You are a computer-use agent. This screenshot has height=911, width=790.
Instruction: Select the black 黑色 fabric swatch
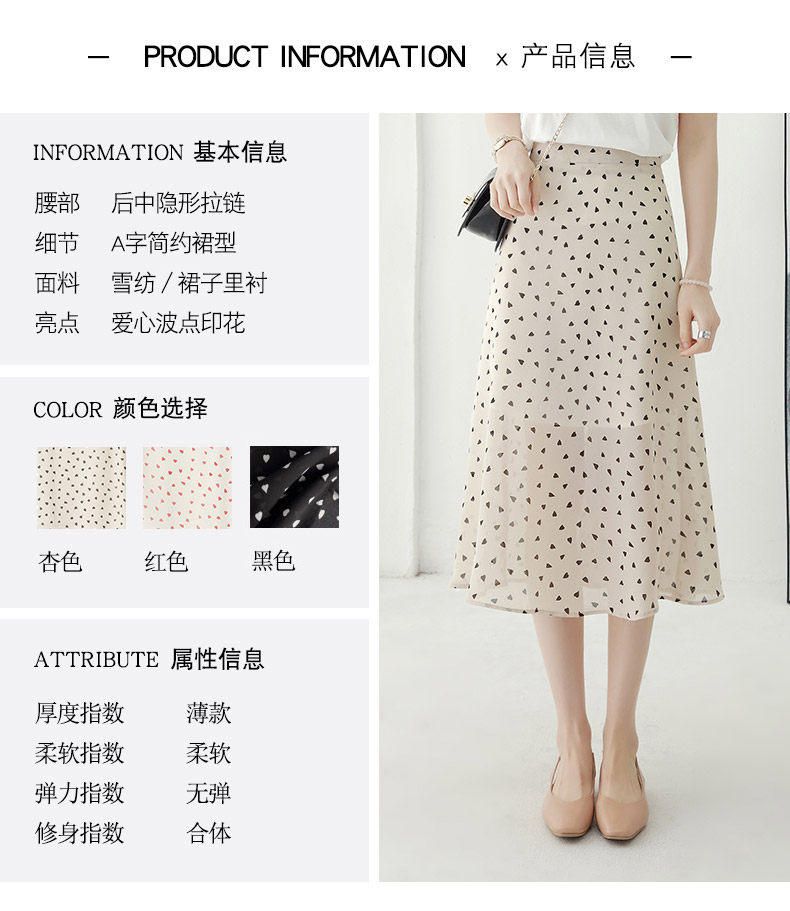294,487
